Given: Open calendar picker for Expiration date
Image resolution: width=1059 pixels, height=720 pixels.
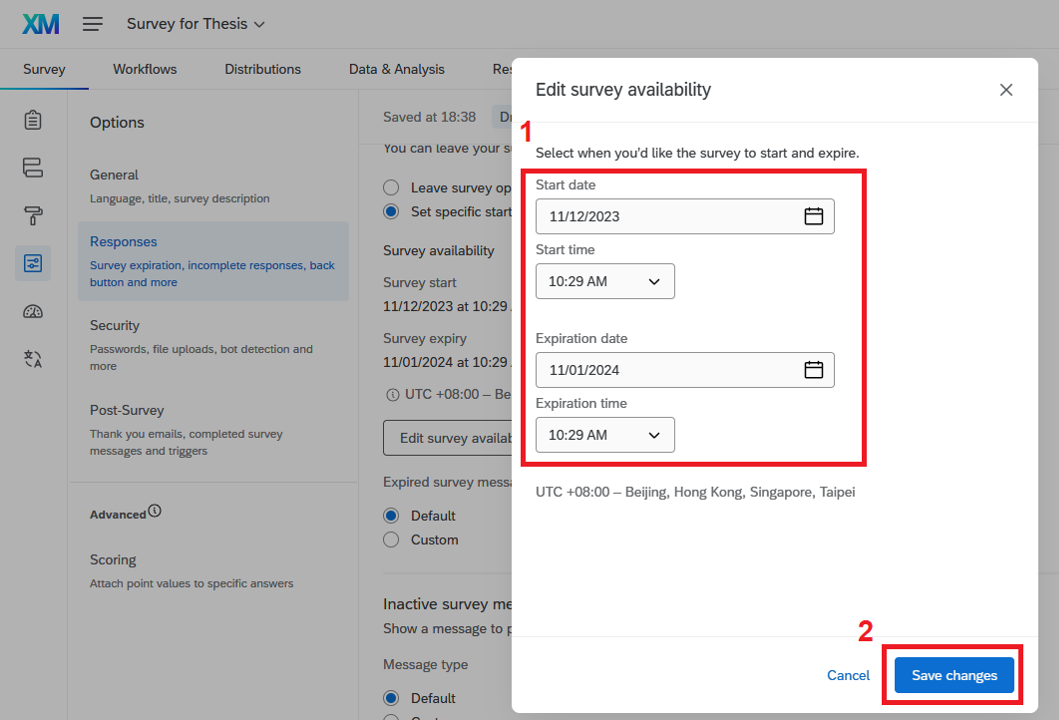Looking at the screenshot, I should tap(813, 370).
